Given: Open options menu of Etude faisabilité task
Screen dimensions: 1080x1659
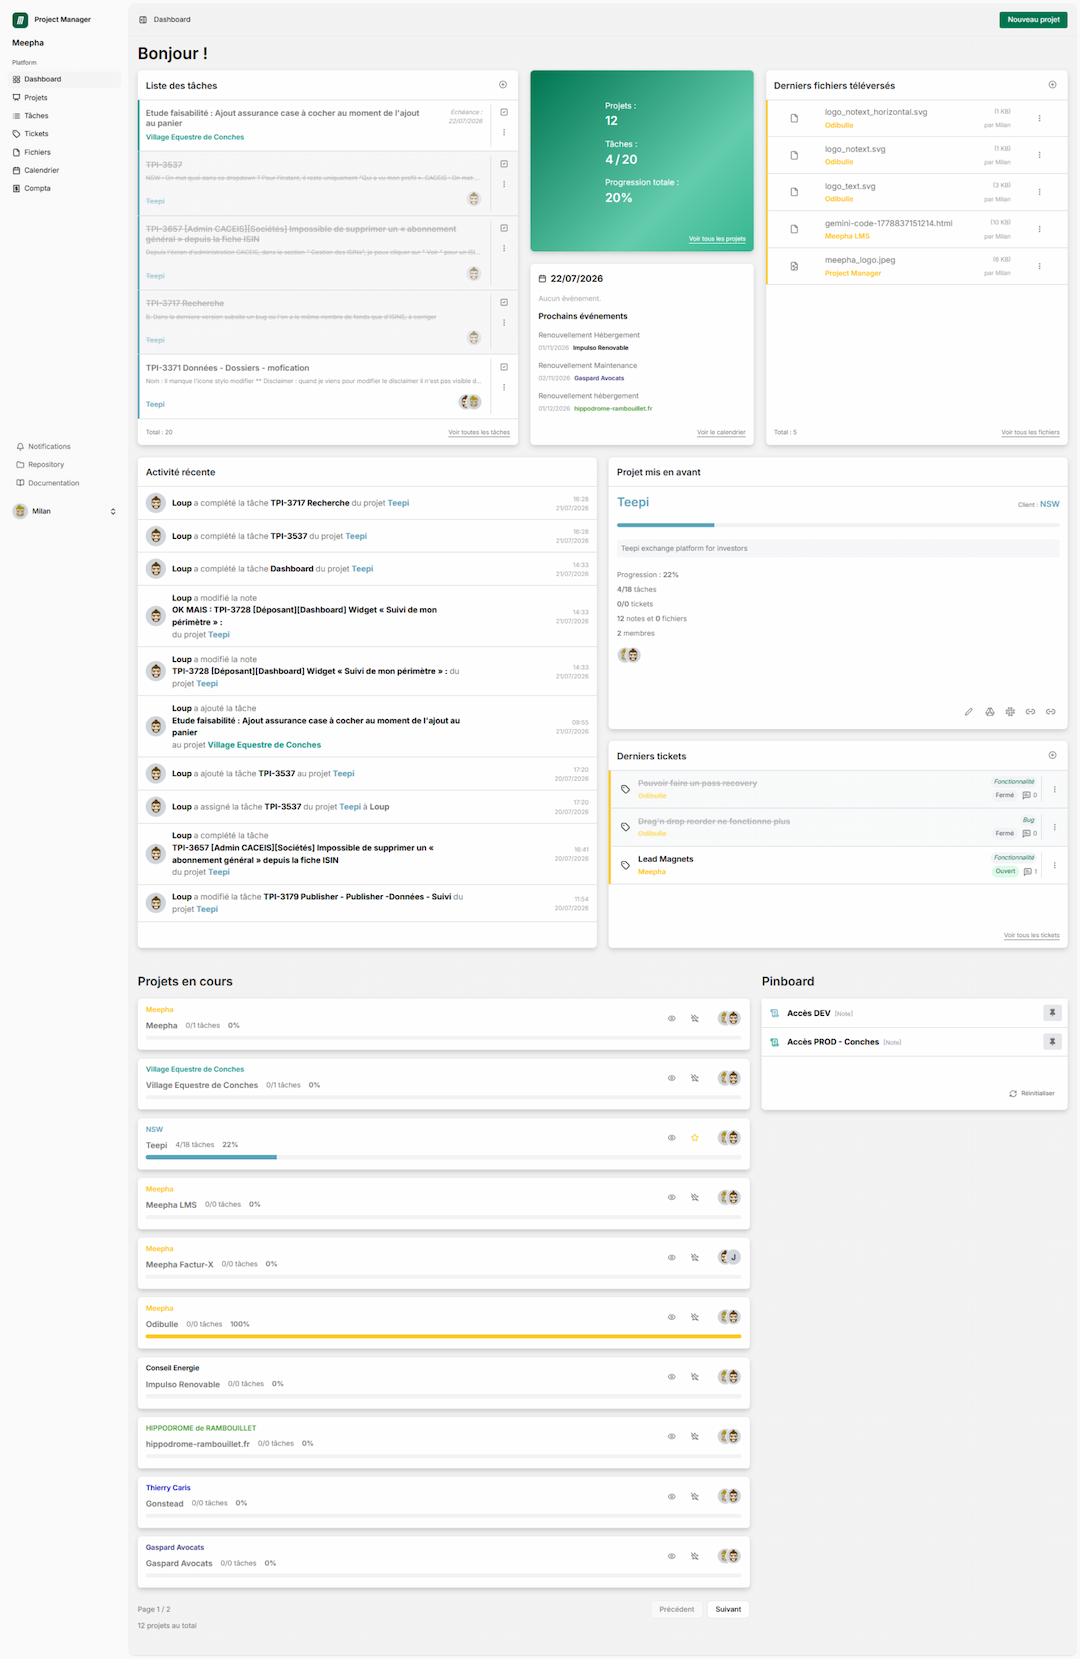Looking at the screenshot, I should (x=504, y=132).
